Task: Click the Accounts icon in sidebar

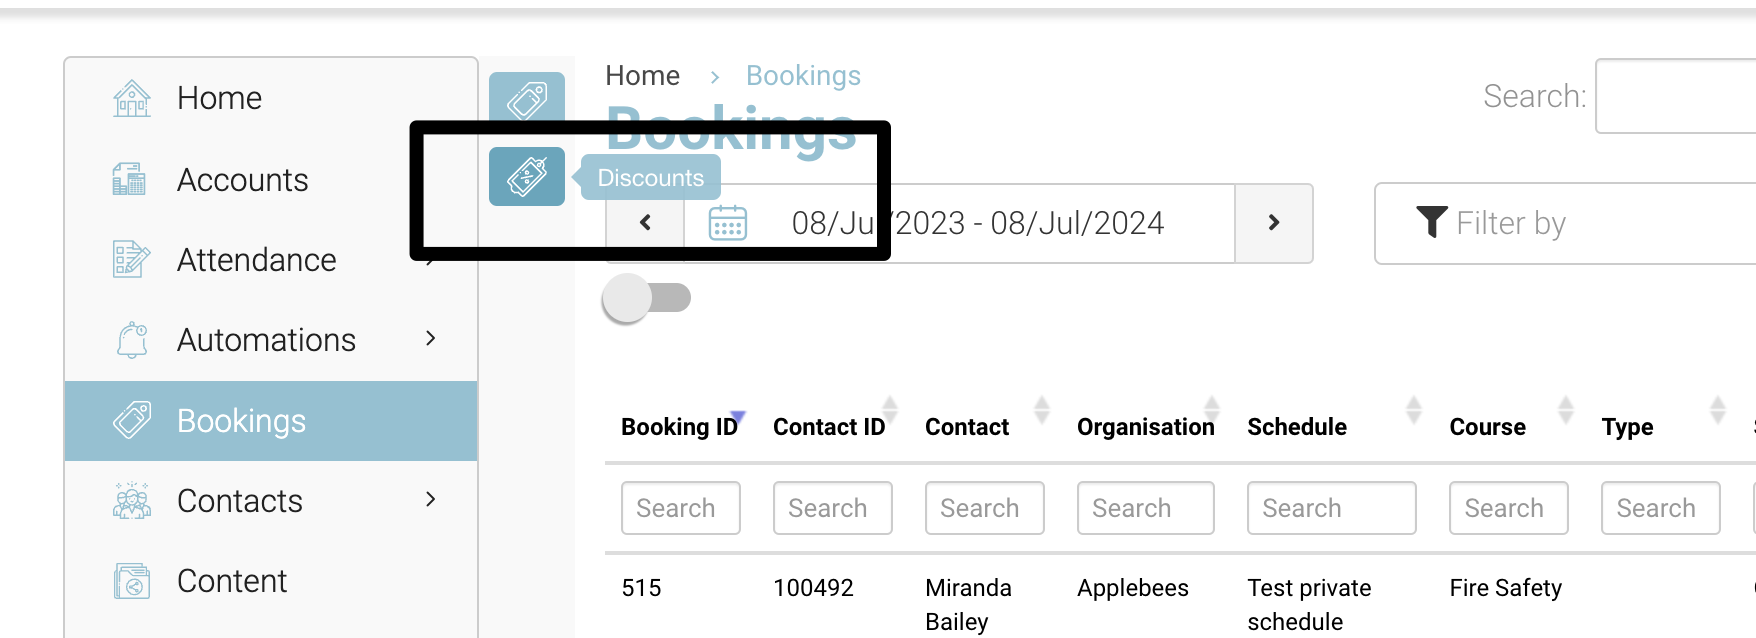Action: pos(129,180)
